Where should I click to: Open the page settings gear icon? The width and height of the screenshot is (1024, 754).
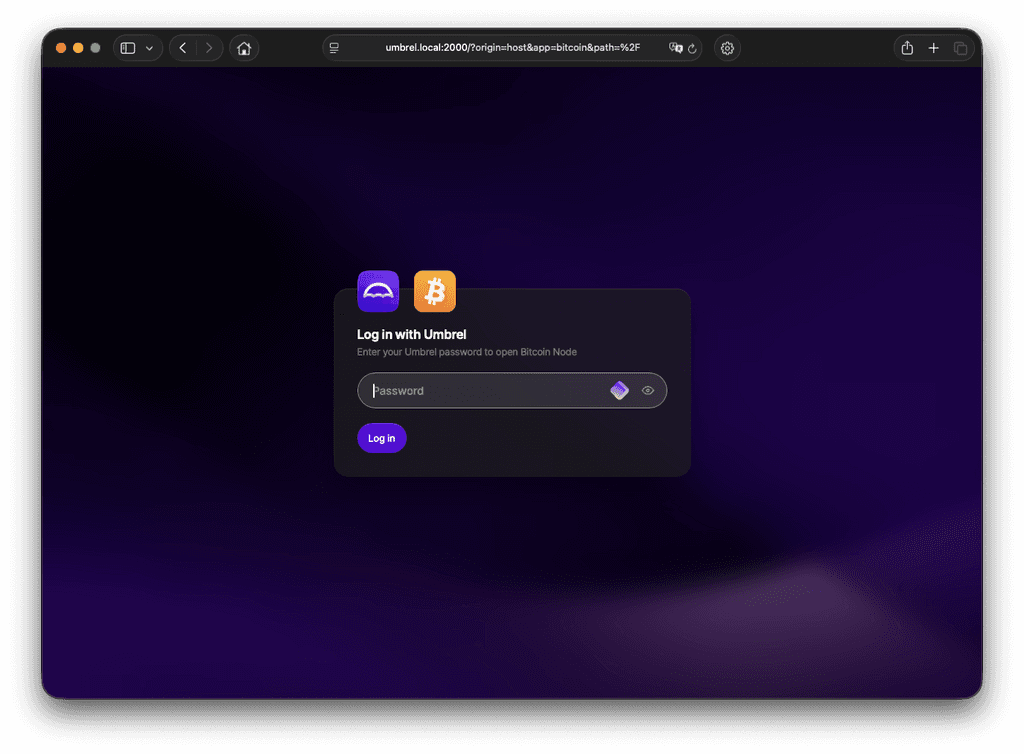(x=727, y=47)
